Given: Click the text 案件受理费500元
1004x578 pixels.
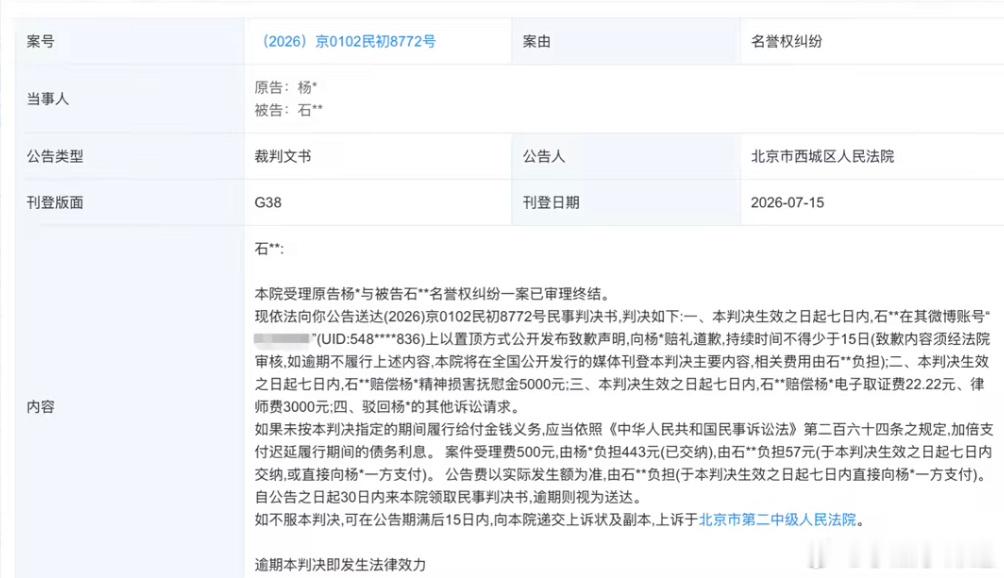Looking at the screenshot, I should point(500,452).
